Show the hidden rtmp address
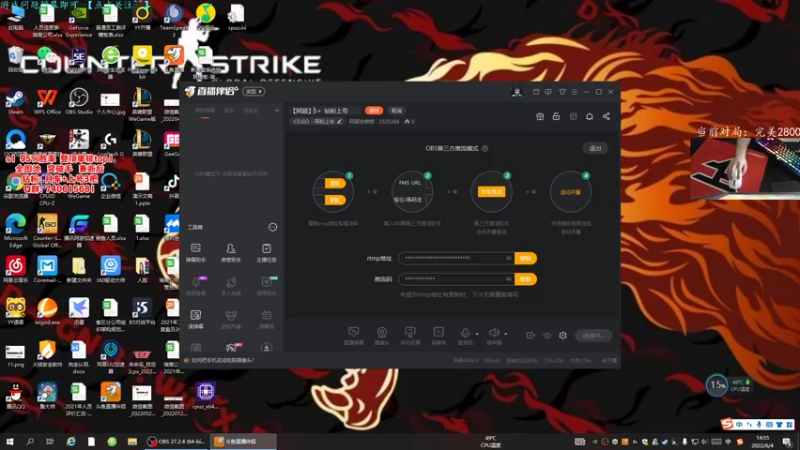The width and height of the screenshot is (800, 450). tap(508, 258)
